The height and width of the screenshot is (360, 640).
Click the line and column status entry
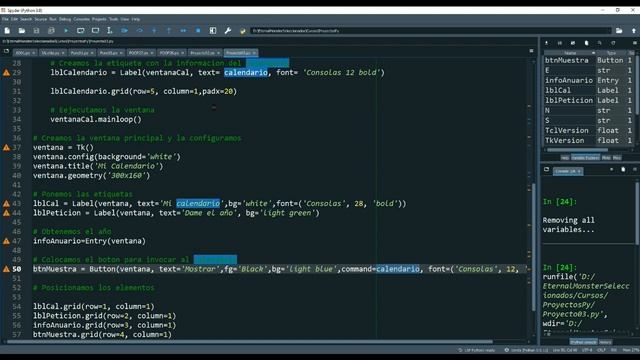565,350
